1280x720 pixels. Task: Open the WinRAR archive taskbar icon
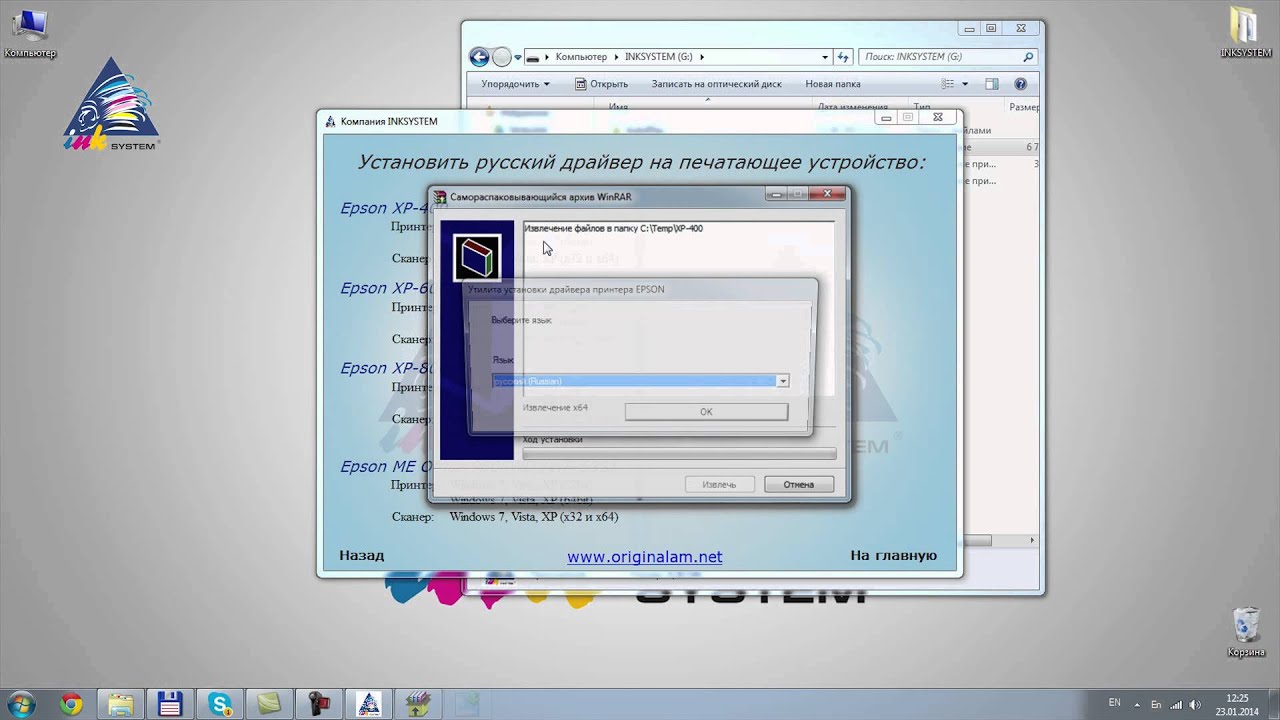pyautogui.click(x=418, y=704)
